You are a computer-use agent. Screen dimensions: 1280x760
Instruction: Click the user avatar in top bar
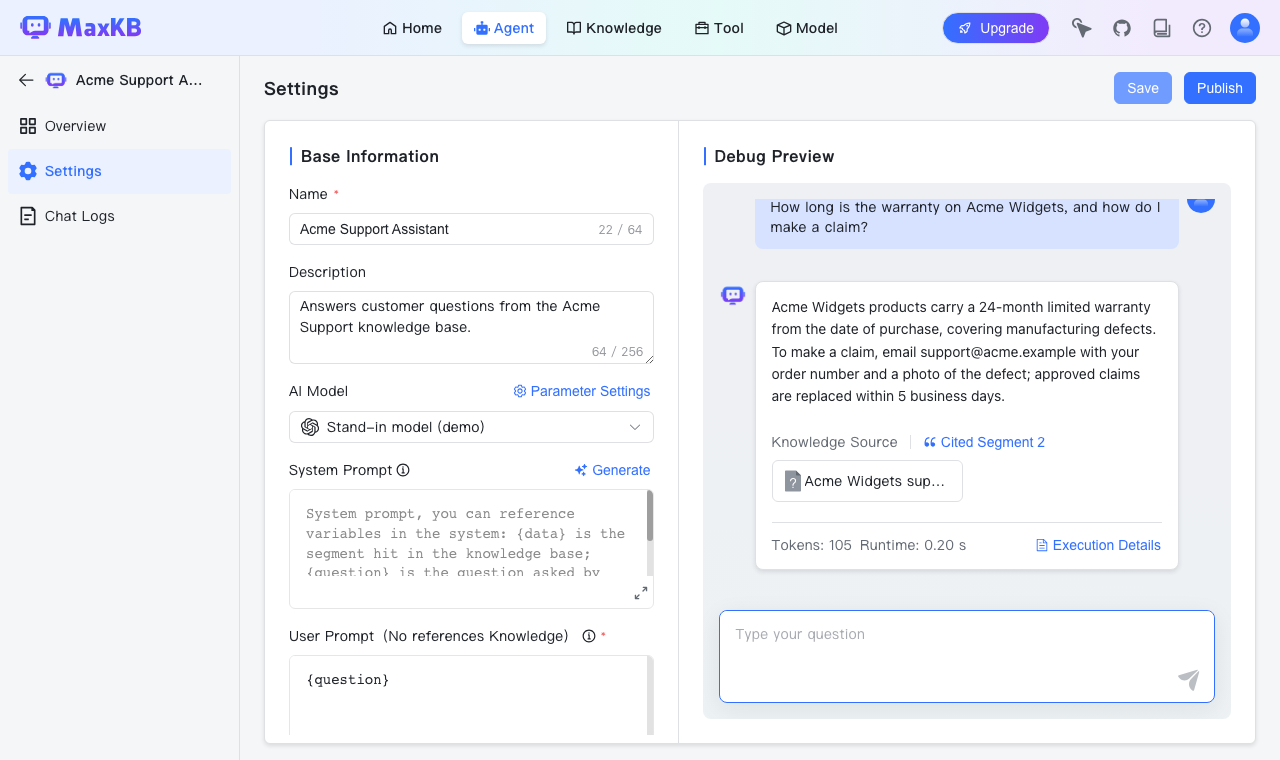tap(1245, 28)
